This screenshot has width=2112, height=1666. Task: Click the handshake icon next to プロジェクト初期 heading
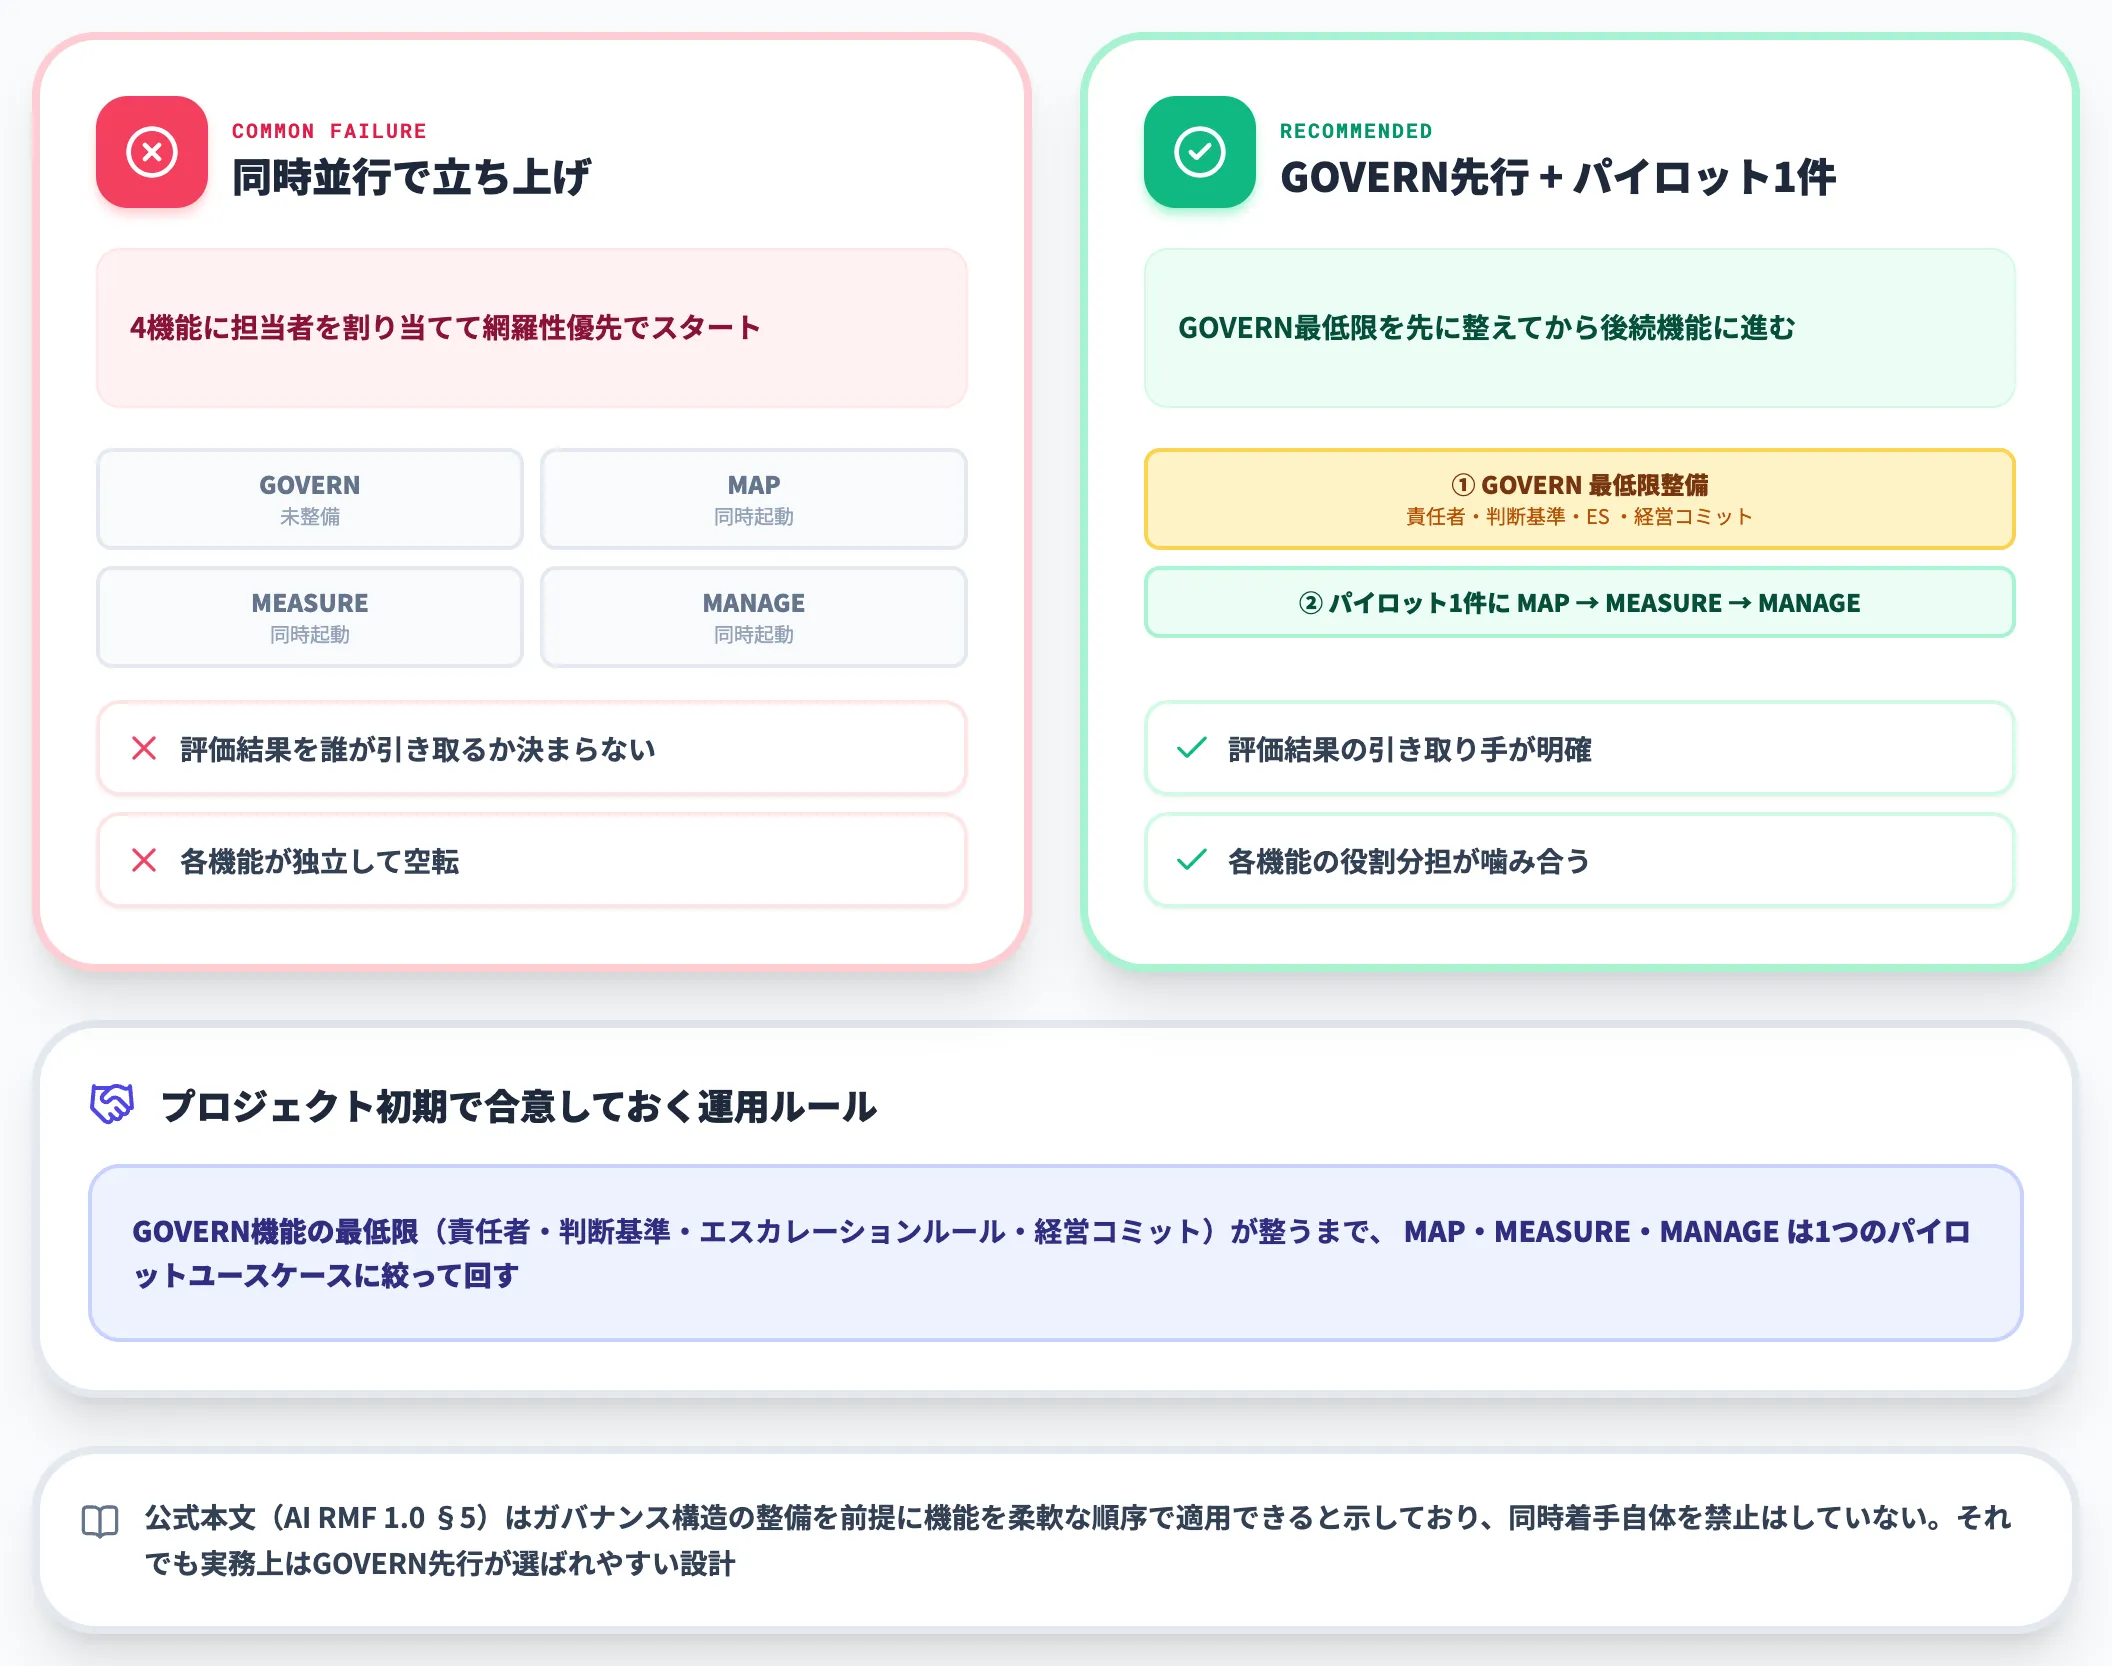click(112, 1104)
